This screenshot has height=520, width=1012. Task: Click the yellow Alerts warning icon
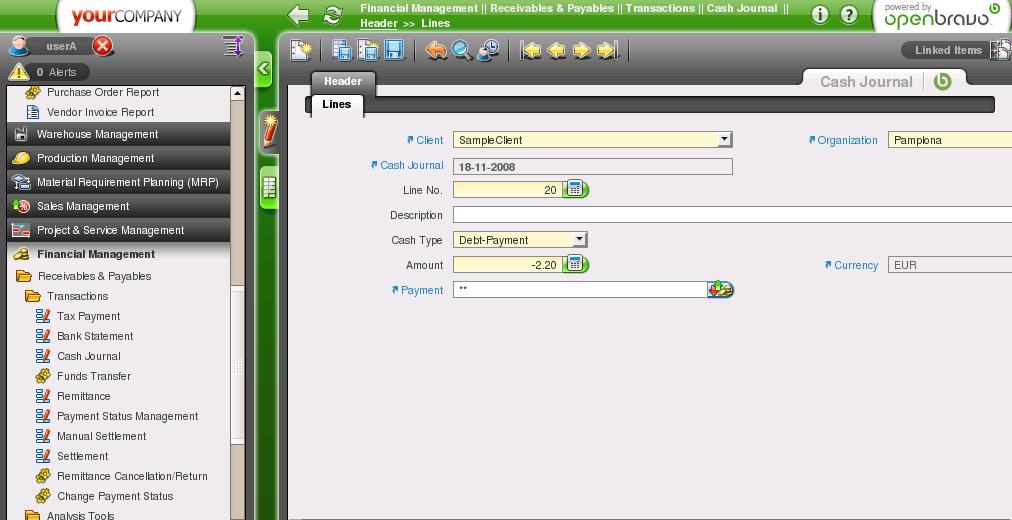19,72
